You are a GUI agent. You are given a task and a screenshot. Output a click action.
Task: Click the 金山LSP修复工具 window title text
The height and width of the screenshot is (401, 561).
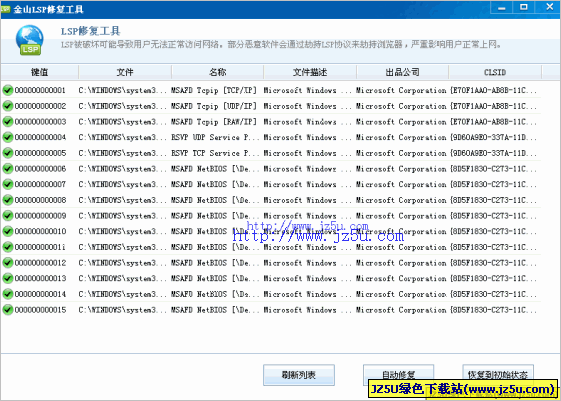point(48,9)
